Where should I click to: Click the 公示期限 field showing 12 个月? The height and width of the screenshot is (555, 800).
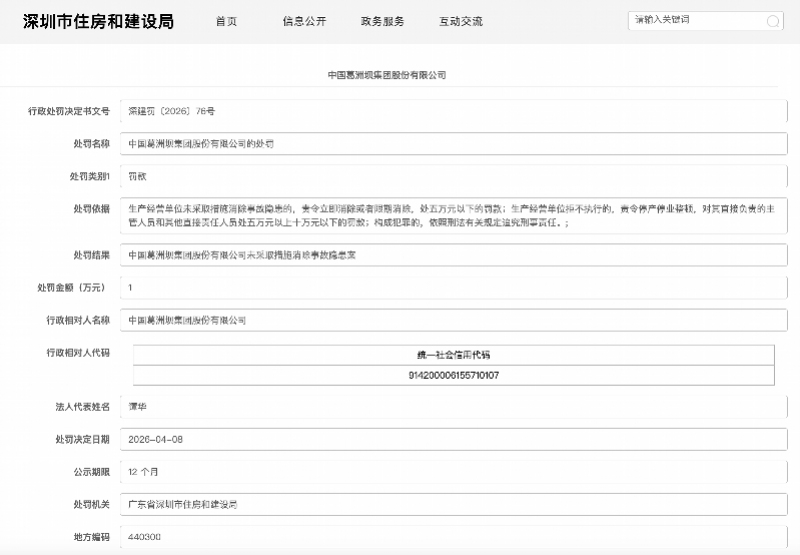tap(454, 472)
